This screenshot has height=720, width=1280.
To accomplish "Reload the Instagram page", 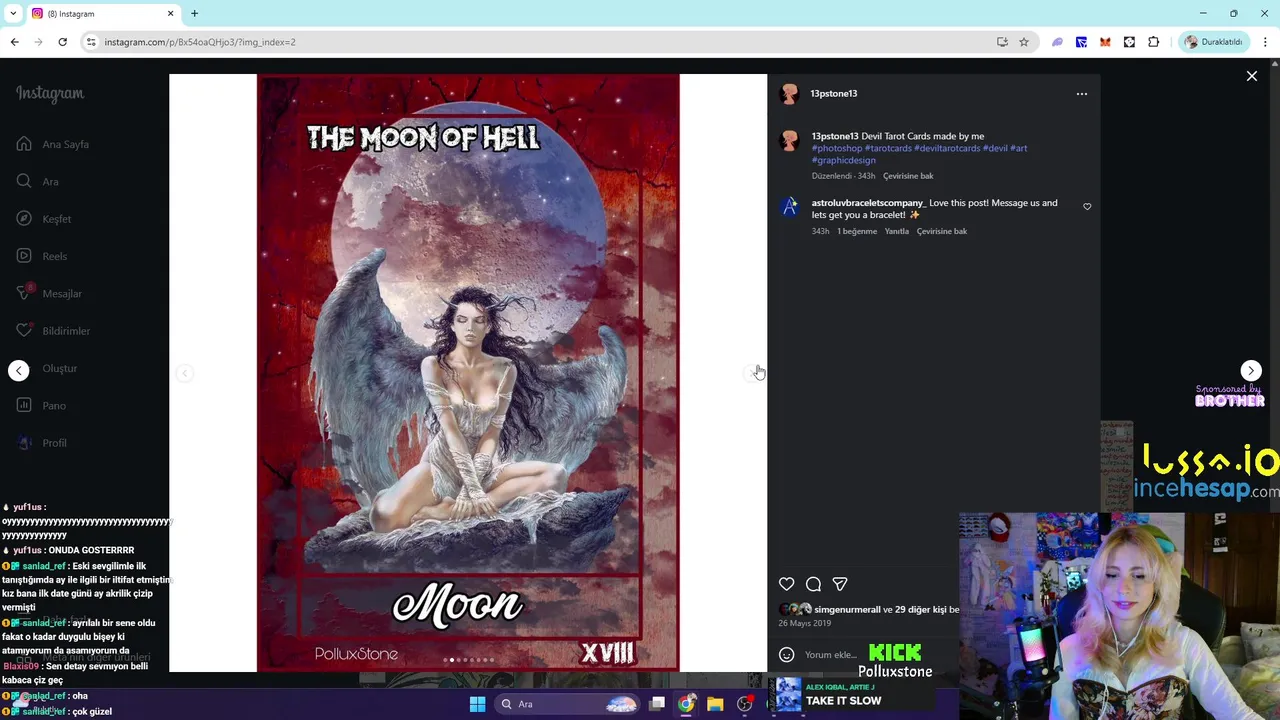I will click(x=62, y=42).
